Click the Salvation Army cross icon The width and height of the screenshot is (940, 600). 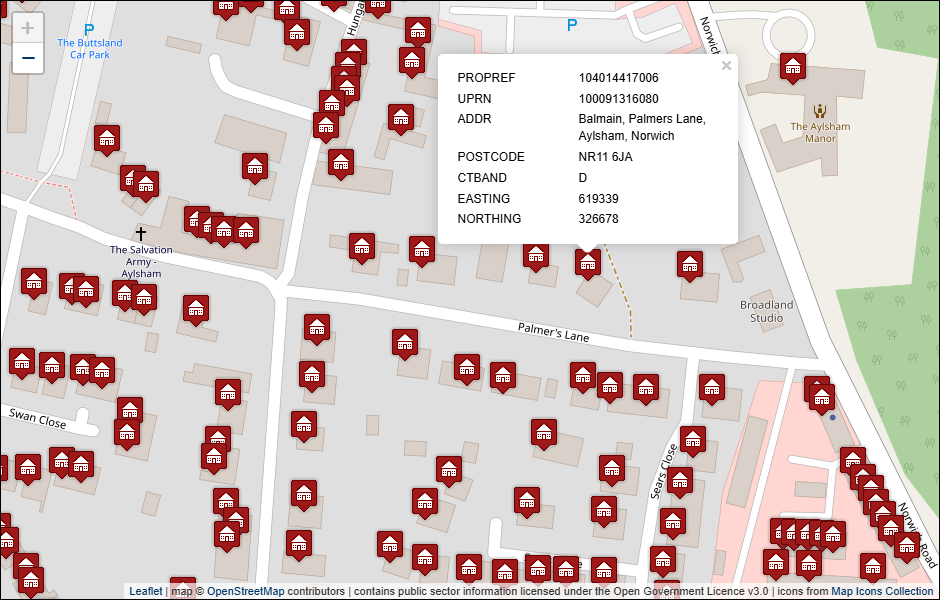[141, 232]
